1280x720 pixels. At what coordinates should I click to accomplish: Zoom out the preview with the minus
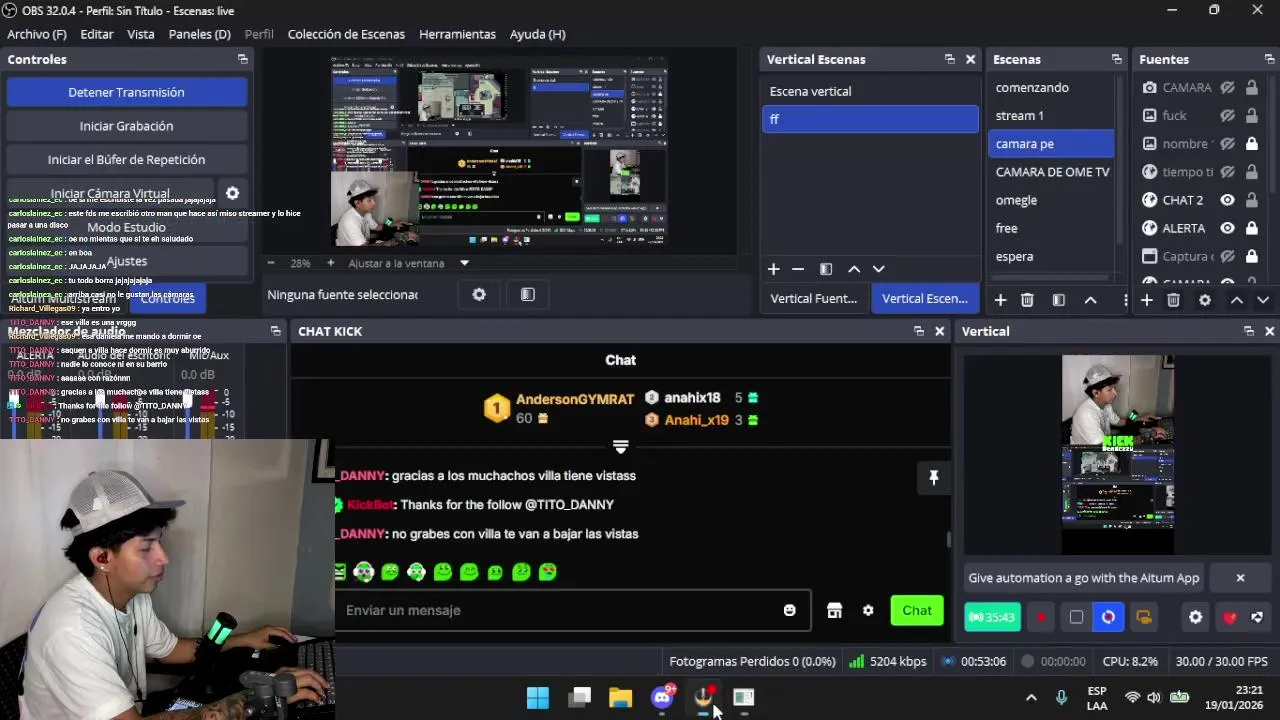[271, 263]
